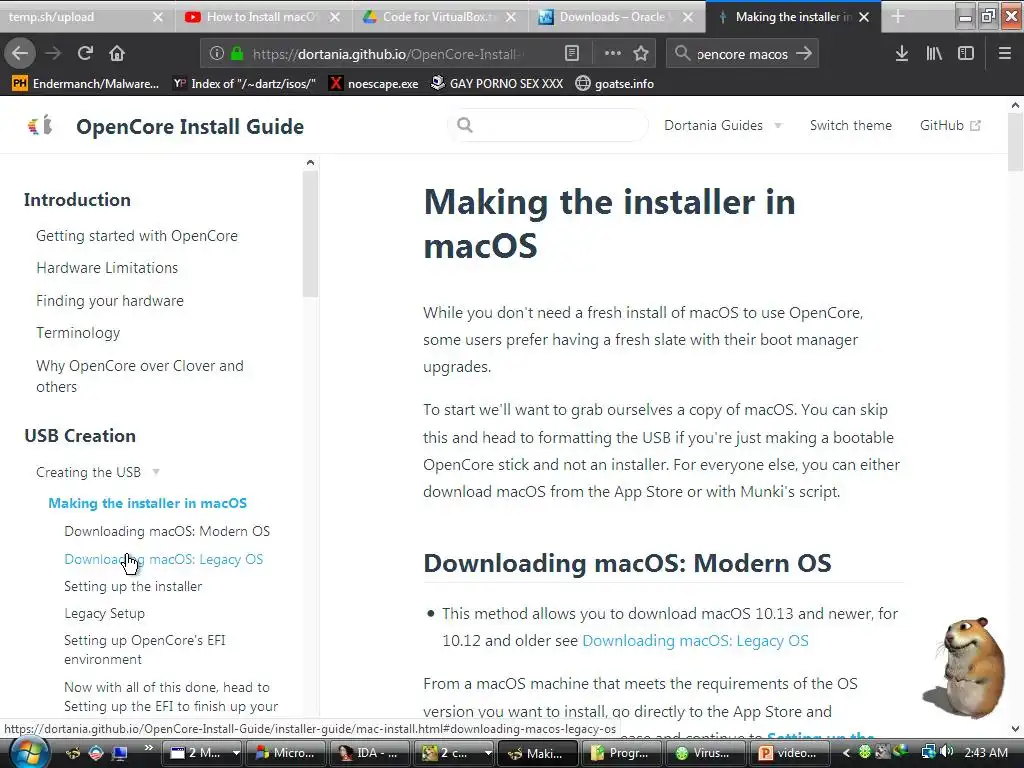Open the goatse.info bookmark
The height and width of the screenshot is (768, 1024).
pyautogui.click(x=615, y=84)
